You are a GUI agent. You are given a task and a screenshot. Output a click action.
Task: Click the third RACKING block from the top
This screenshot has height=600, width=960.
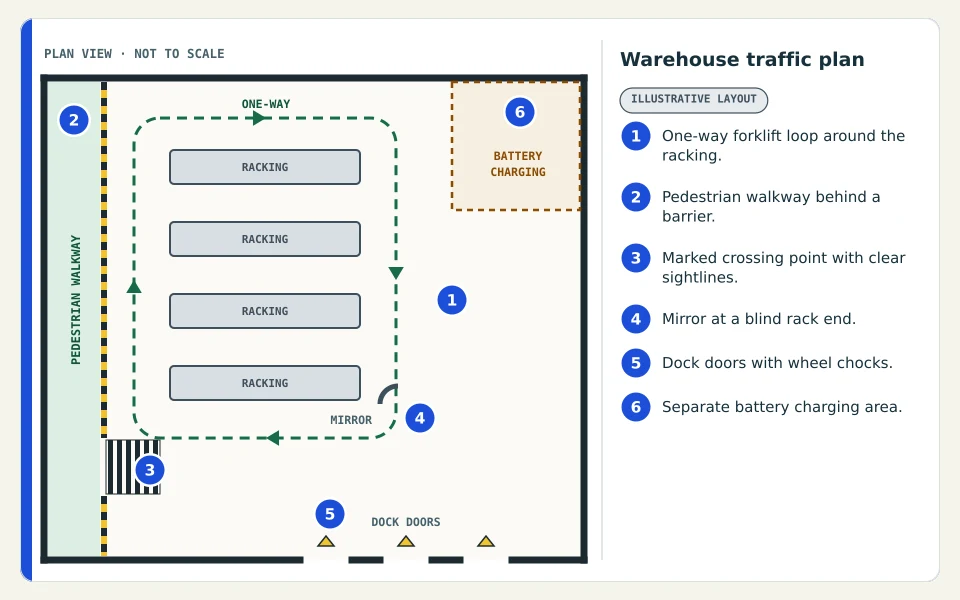tap(265, 311)
